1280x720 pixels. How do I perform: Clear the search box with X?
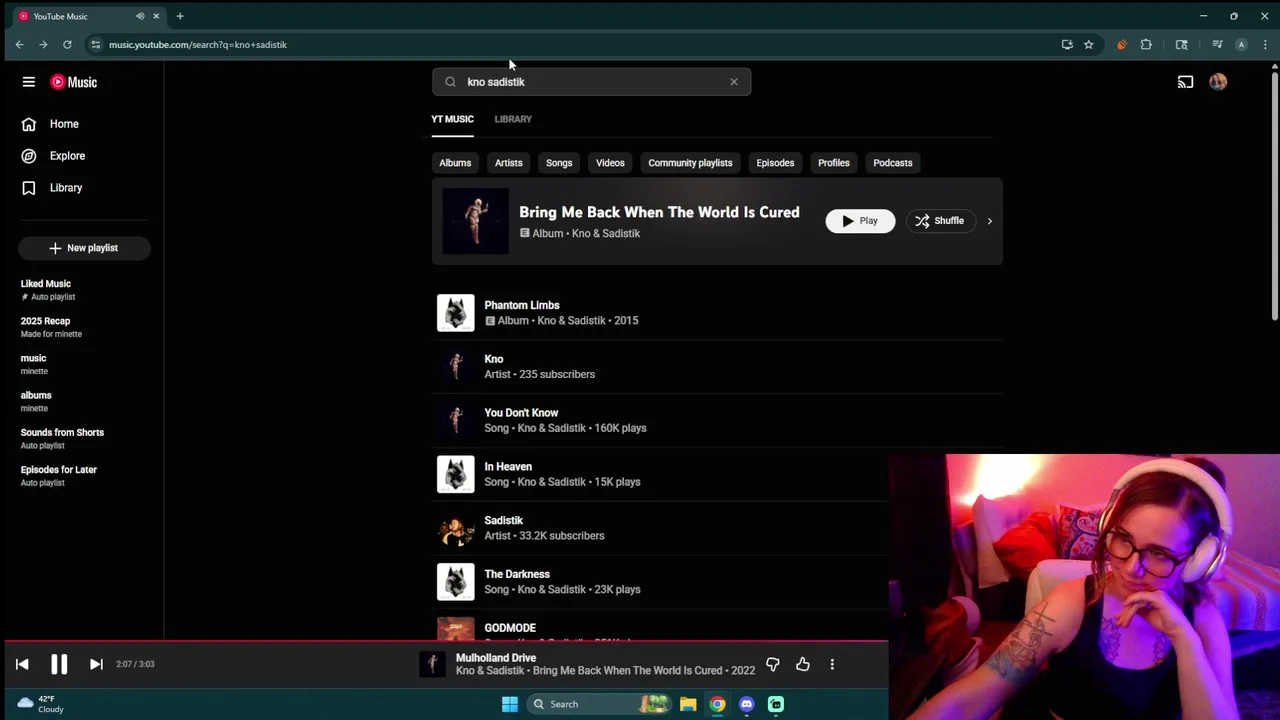734,82
